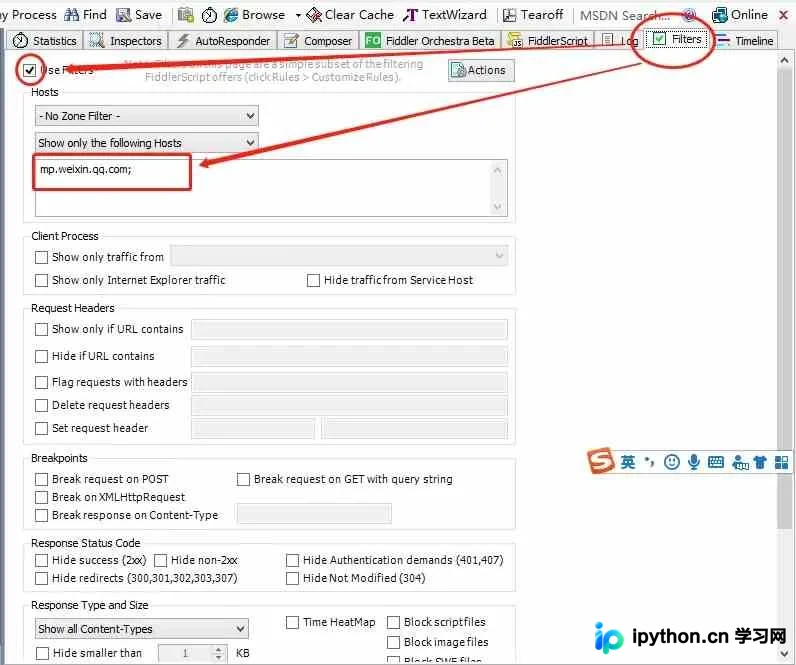This screenshot has width=796, height=665.
Task: Enable the Time HeatMap checkbox
Action: click(292, 622)
